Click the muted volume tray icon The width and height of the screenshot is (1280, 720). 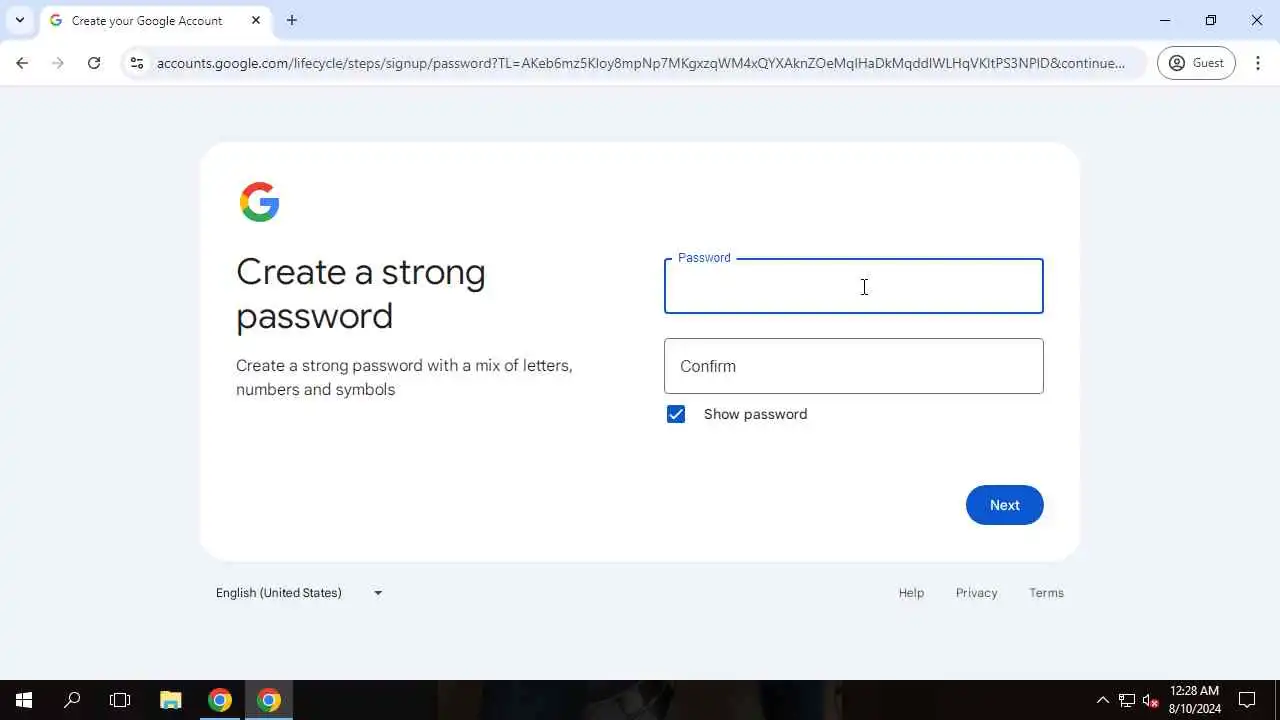pos(1151,700)
